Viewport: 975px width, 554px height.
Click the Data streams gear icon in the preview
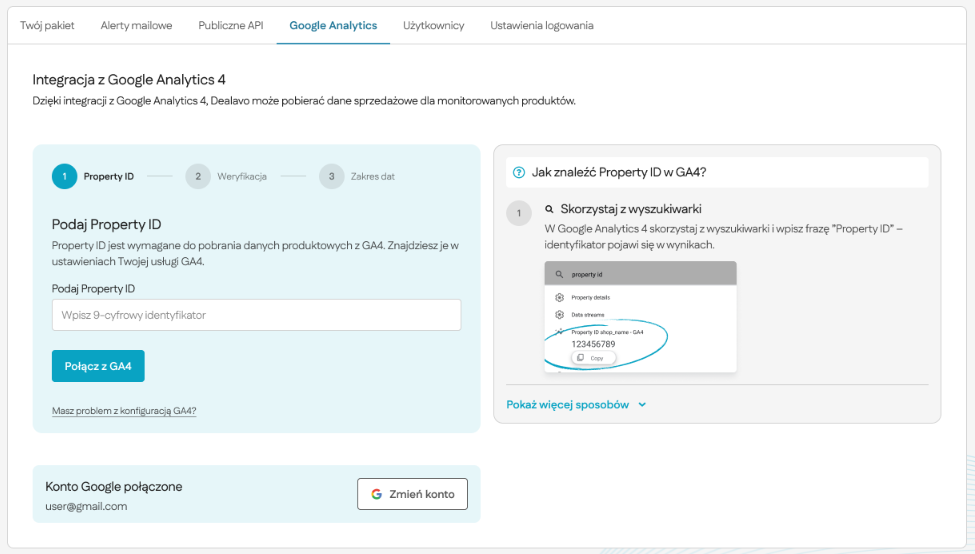[x=559, y=315]
